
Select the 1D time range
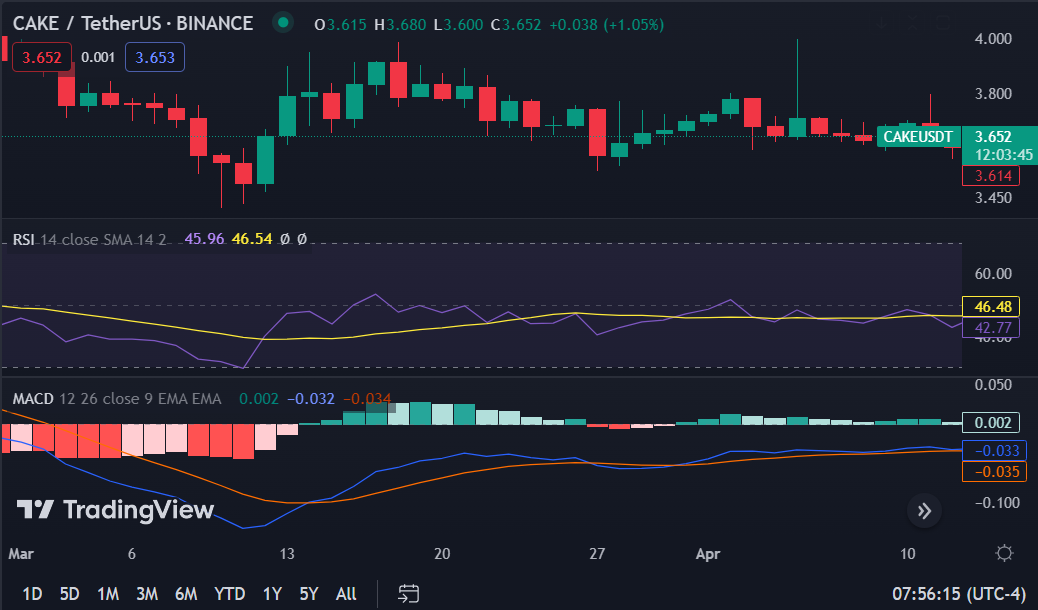pyautogui.click(x=32, y=593)
